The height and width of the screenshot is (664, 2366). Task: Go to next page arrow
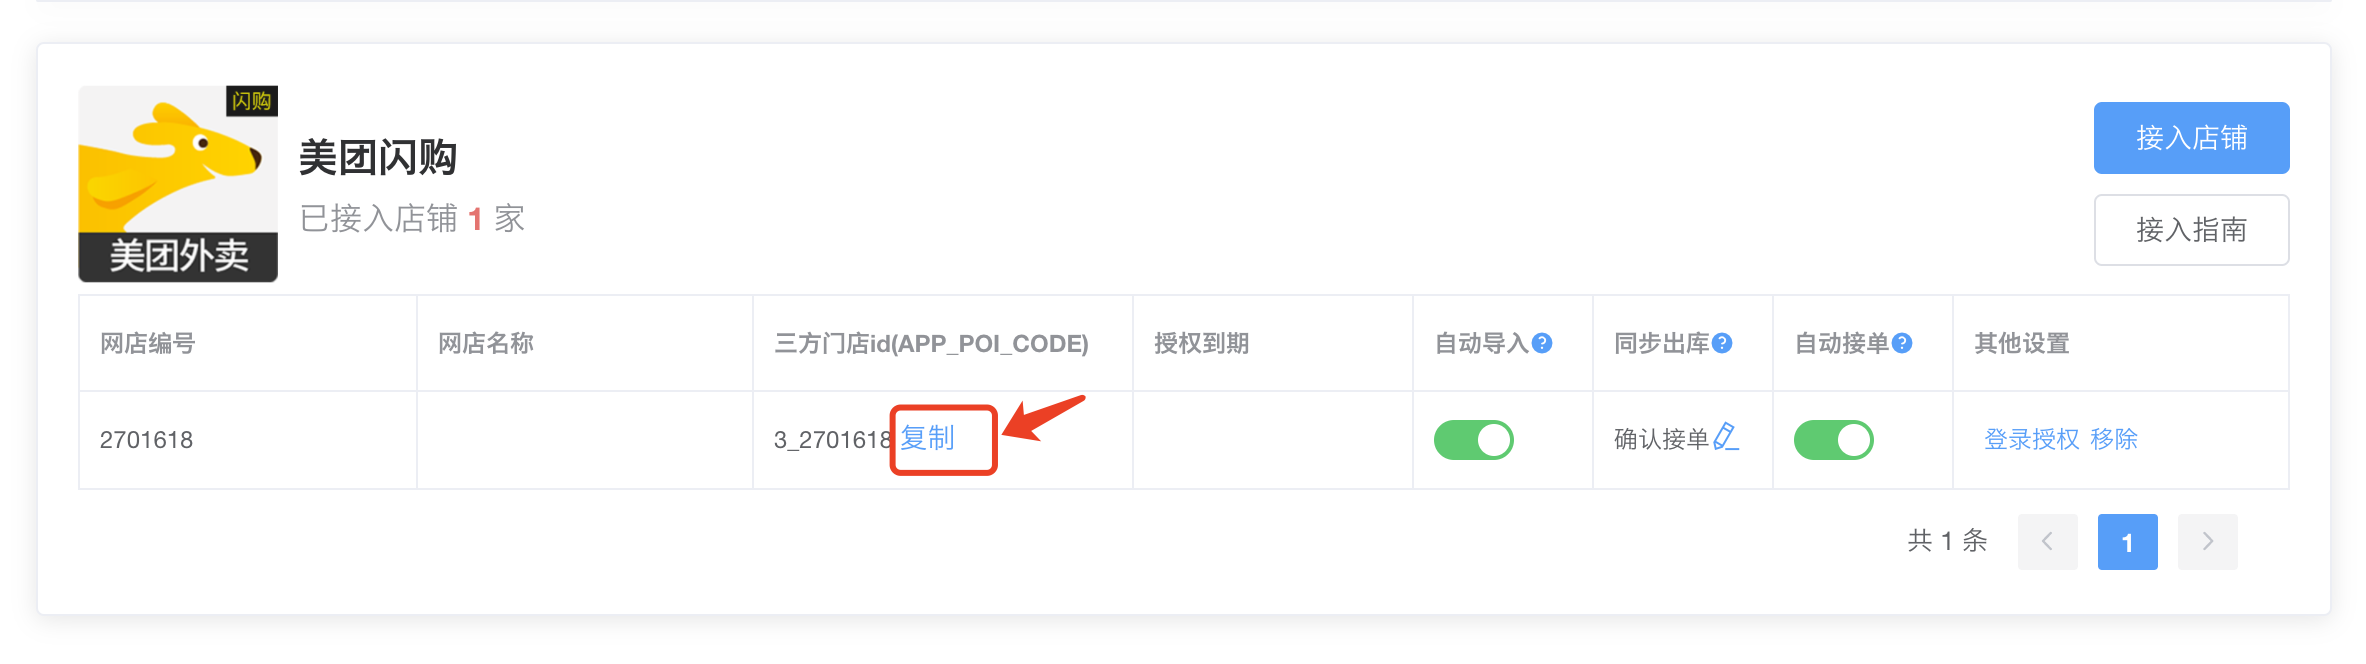pos(2207,542)
